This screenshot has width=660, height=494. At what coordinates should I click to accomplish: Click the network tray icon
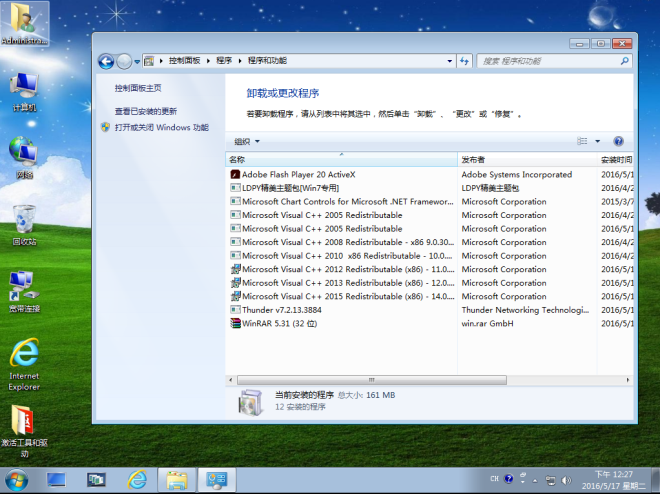click(550, 480)
